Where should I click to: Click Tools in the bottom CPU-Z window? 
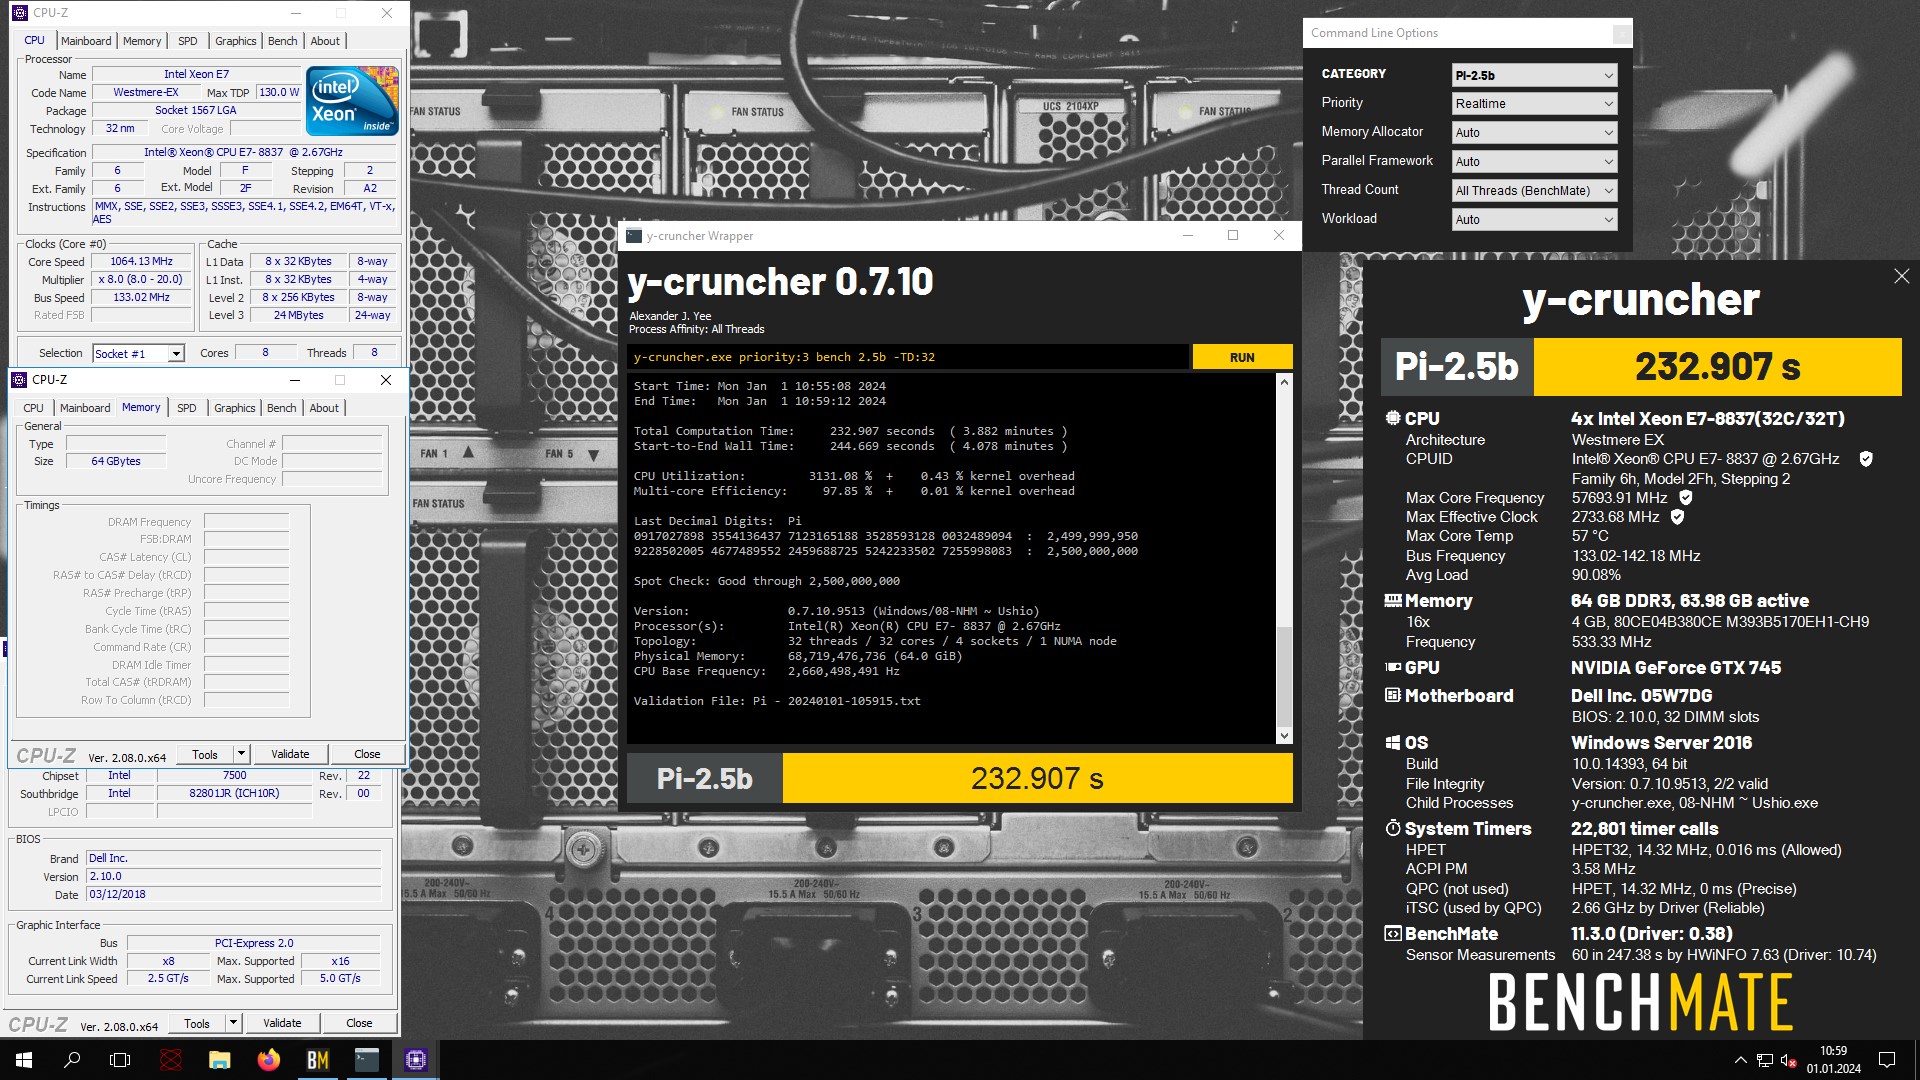coord(197,1023)
